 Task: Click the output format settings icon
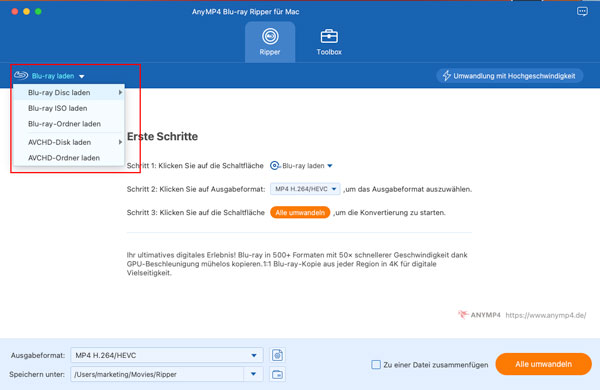277,355
